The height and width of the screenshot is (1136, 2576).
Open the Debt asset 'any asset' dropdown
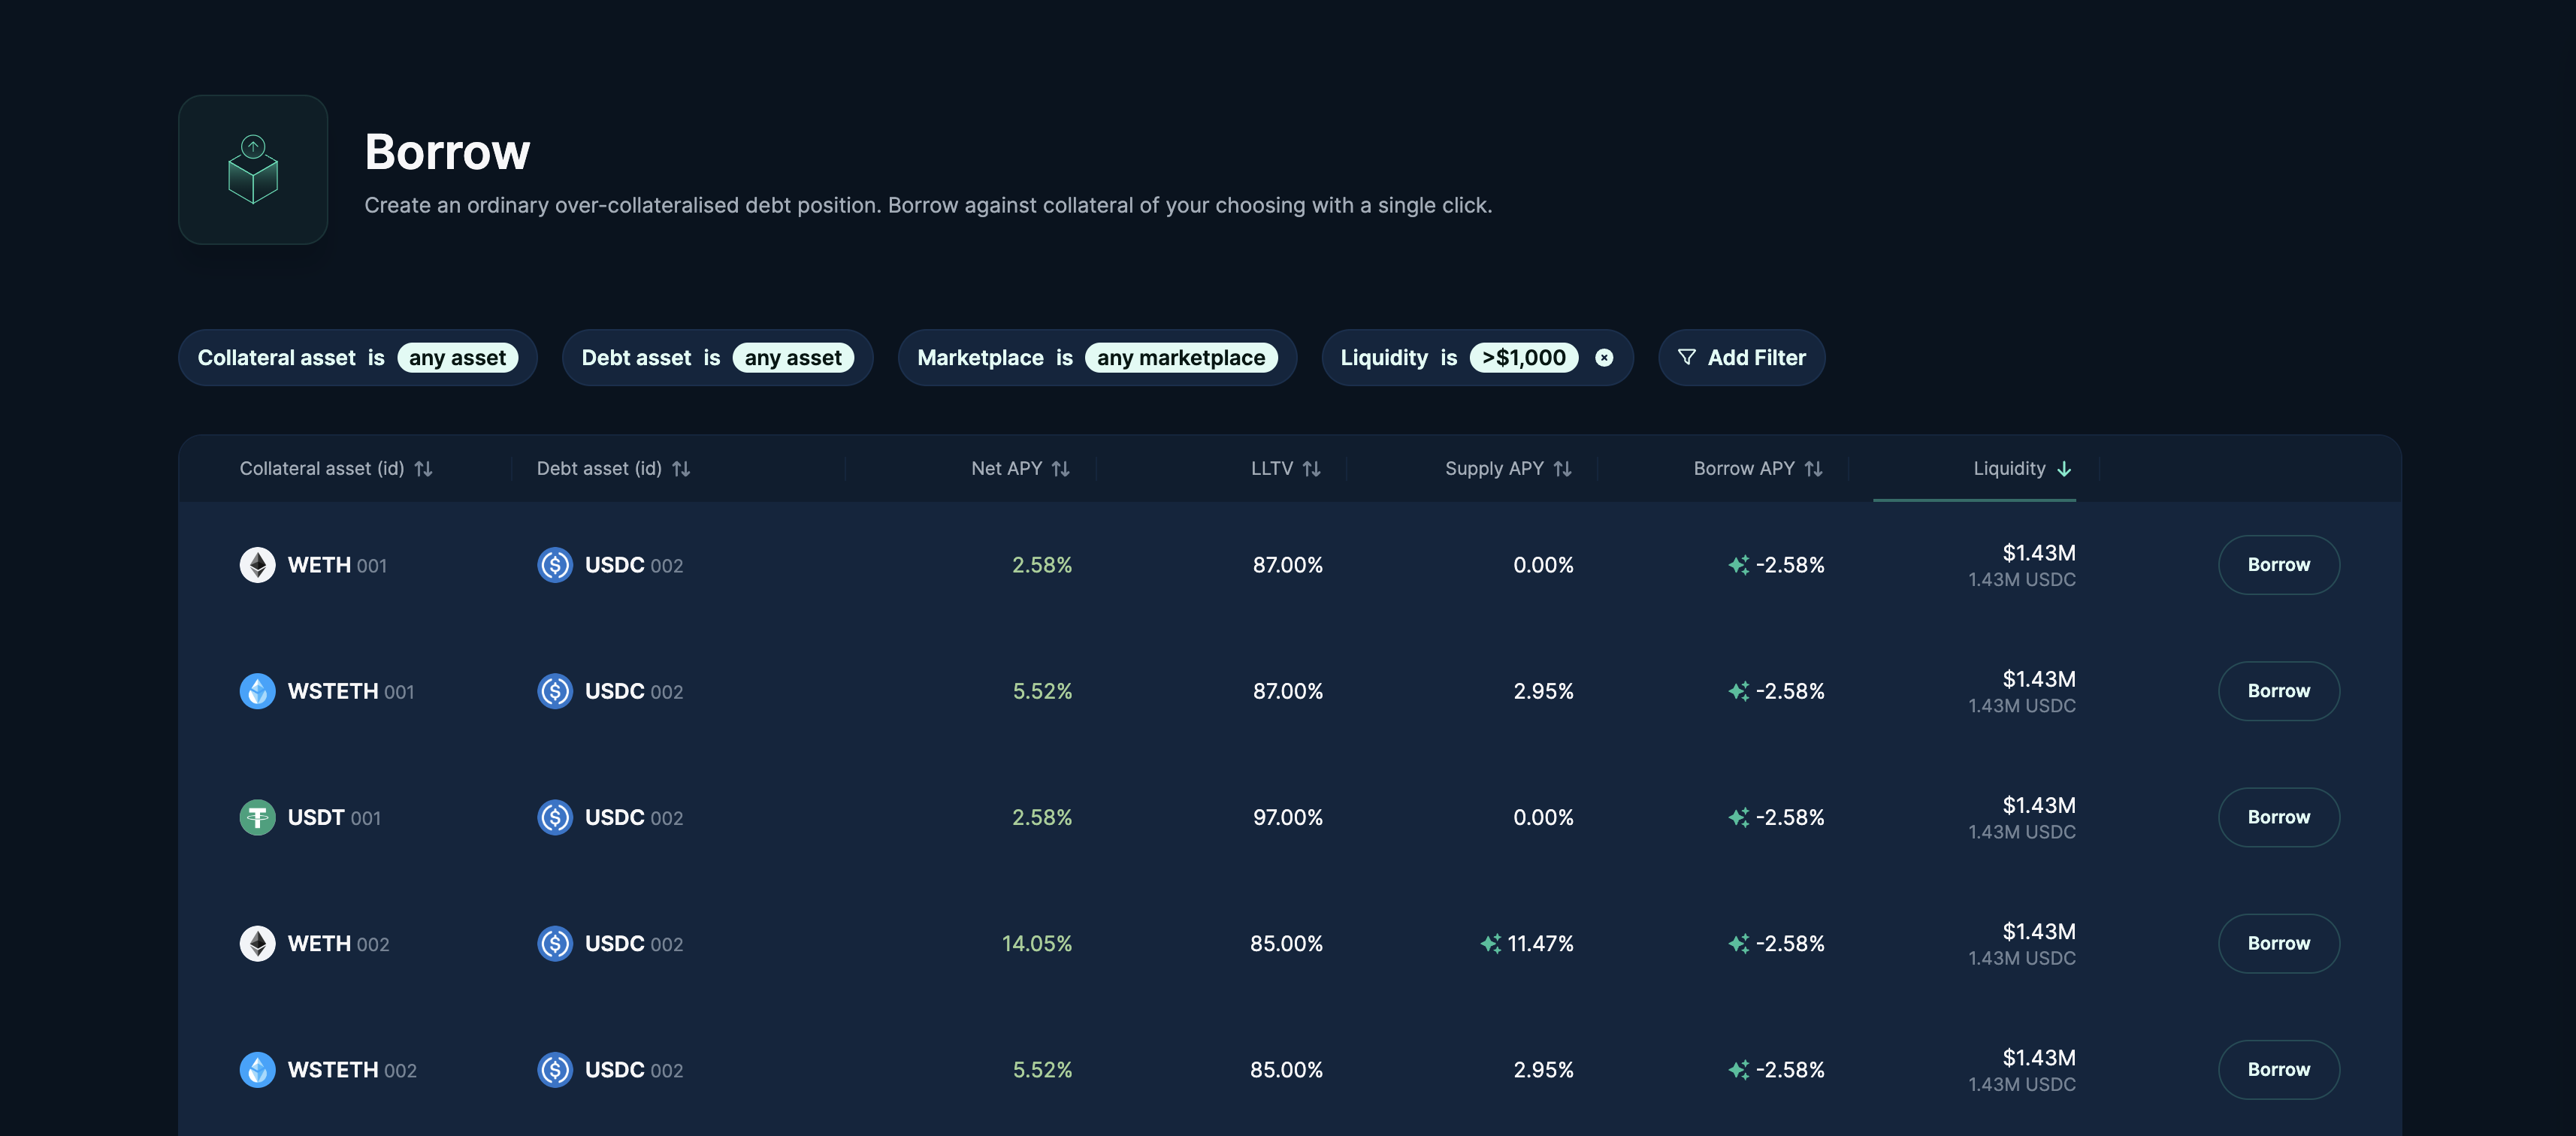click(x=793, y=358)
